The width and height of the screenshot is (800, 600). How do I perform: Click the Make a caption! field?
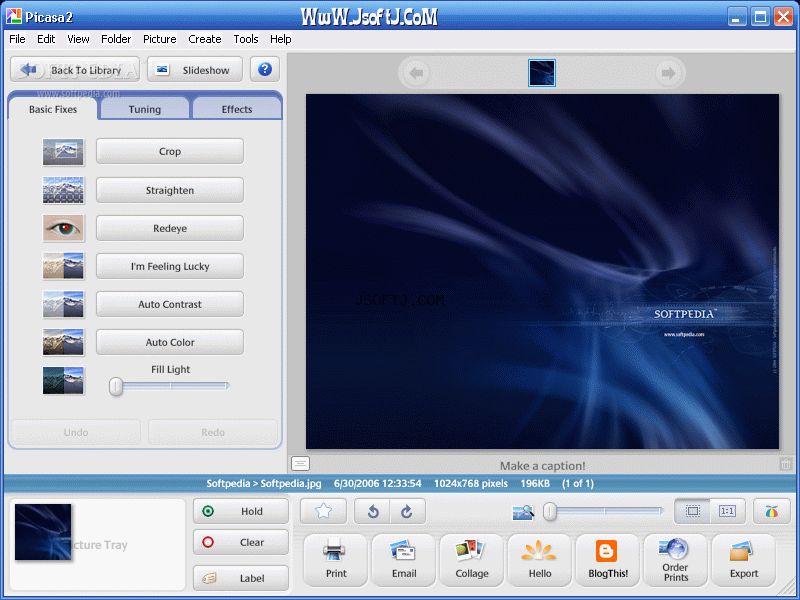coord(542,465)
